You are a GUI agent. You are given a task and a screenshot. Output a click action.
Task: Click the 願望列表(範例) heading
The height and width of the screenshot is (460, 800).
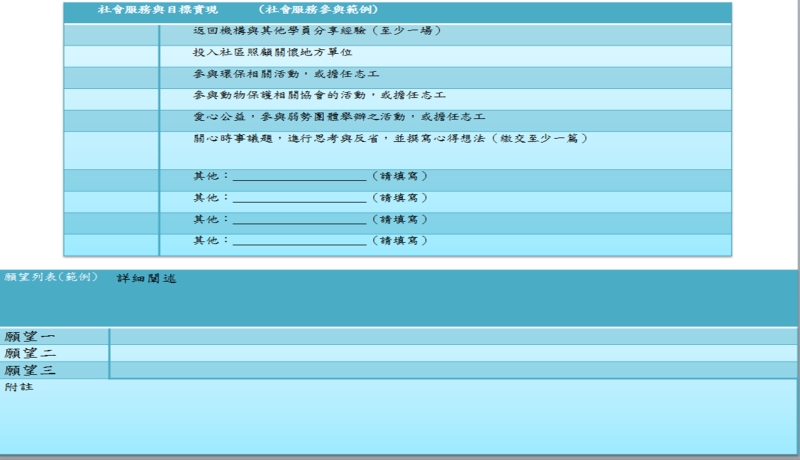pyautogui.click(x=52, y=278)
